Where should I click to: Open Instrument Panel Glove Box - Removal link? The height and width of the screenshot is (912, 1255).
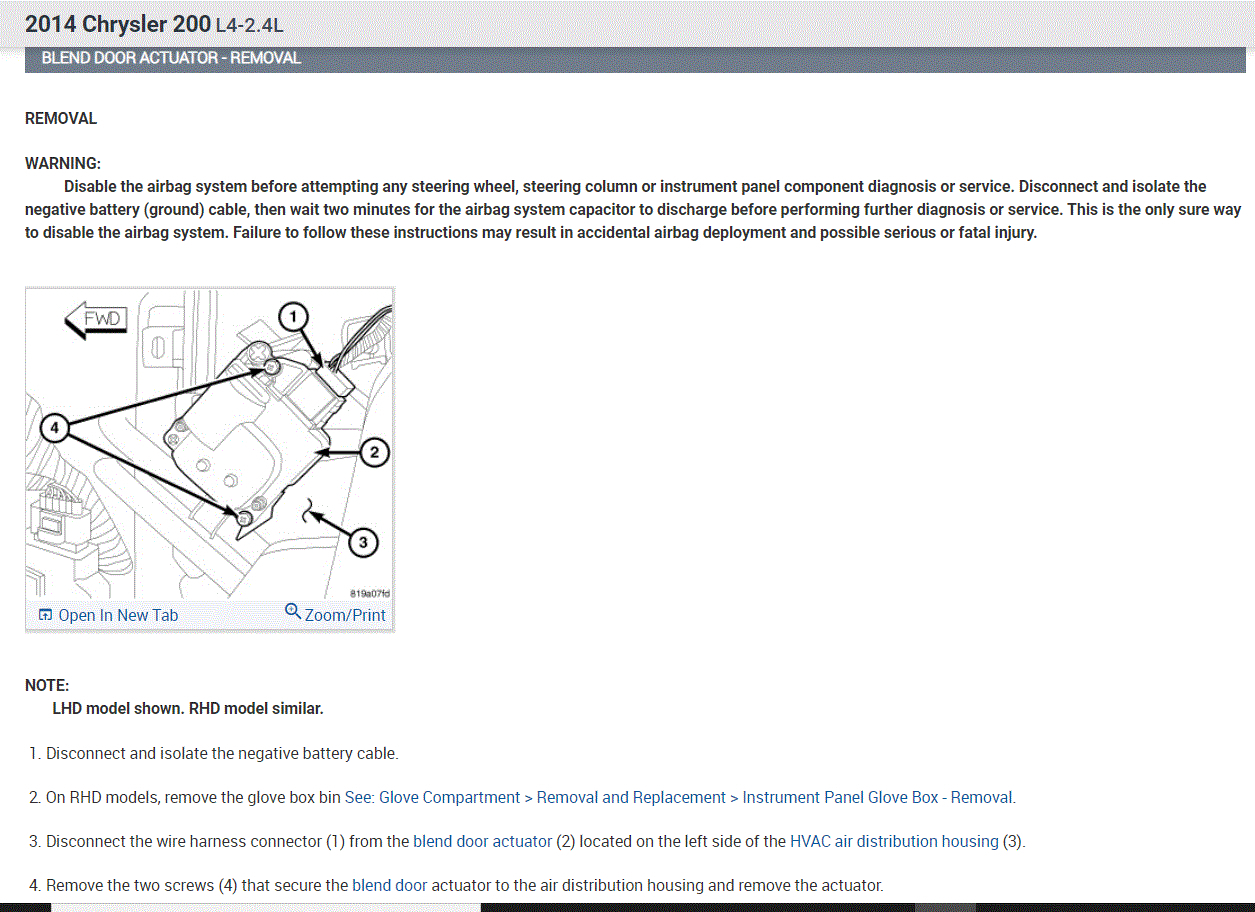(878, 798)
